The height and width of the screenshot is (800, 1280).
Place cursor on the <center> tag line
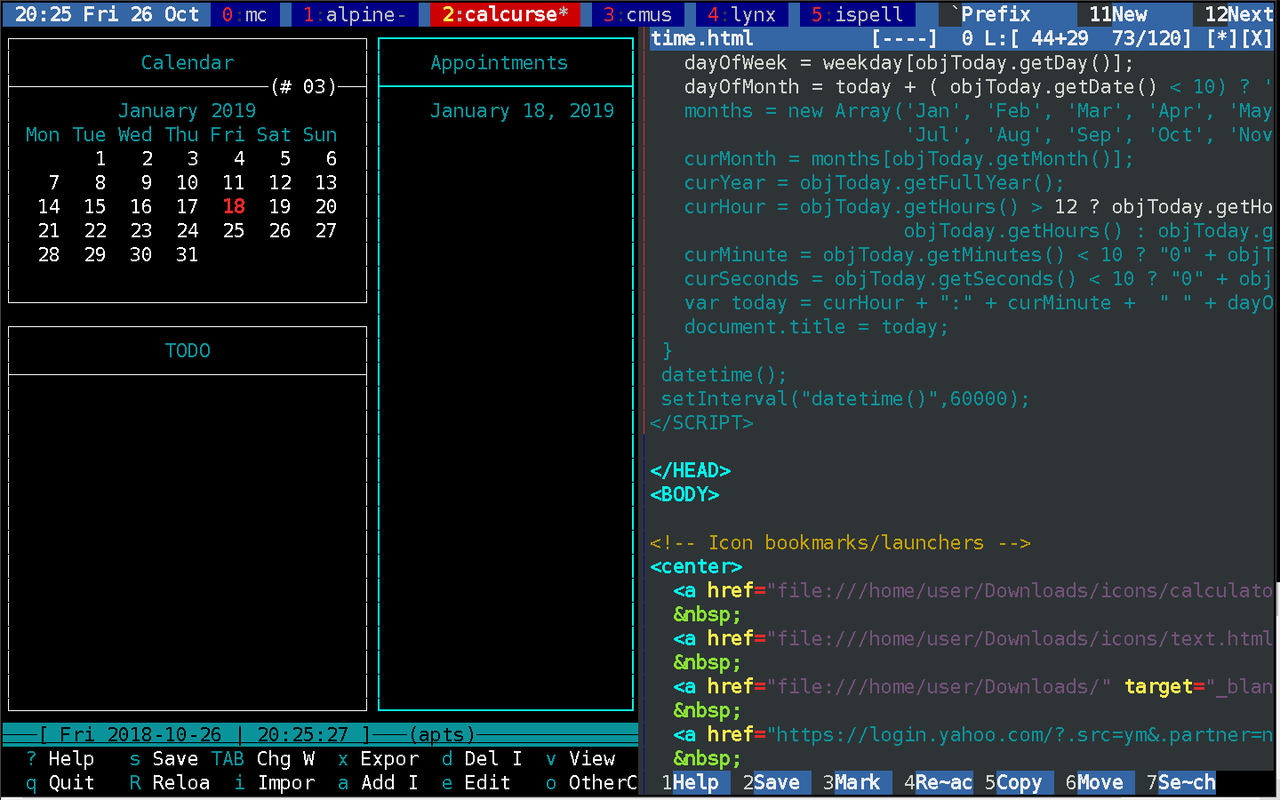(696, 566)
